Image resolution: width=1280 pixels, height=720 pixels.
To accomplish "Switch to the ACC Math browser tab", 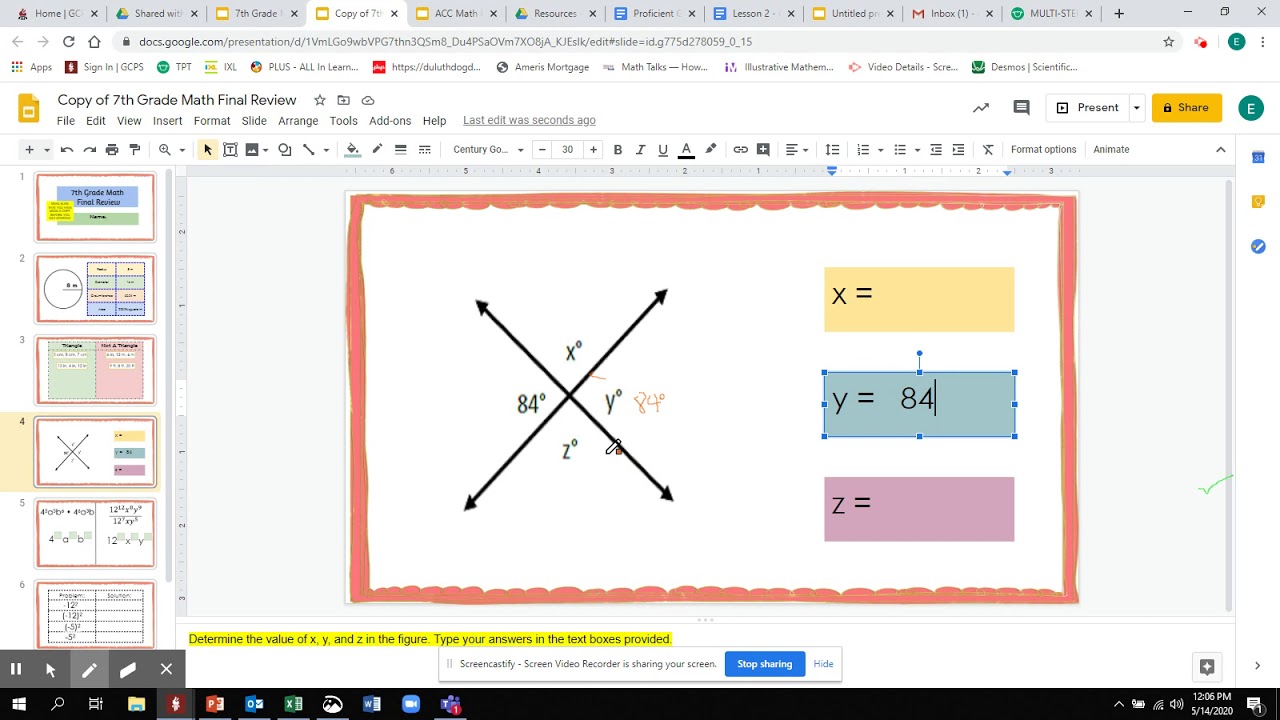I will (x=455, y=14).
